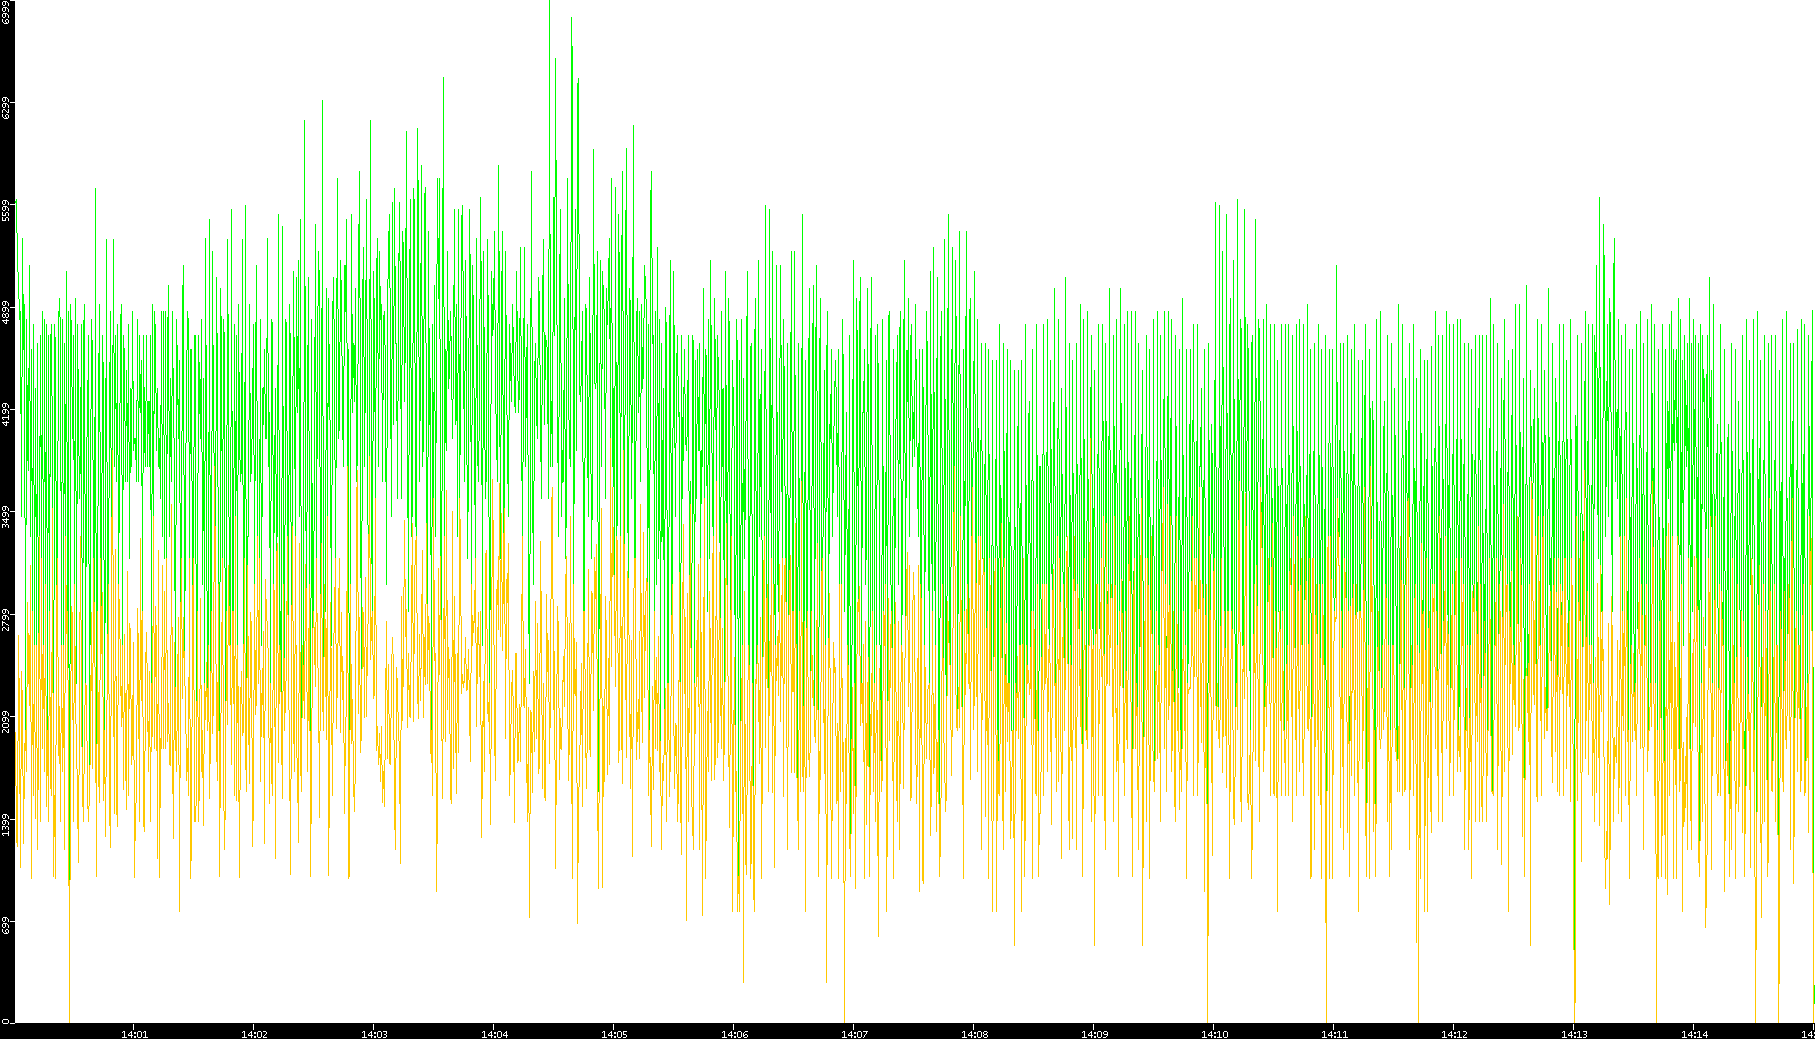Select the 699 y-axis label
1815x1039 pixels.
click(6, 928)
